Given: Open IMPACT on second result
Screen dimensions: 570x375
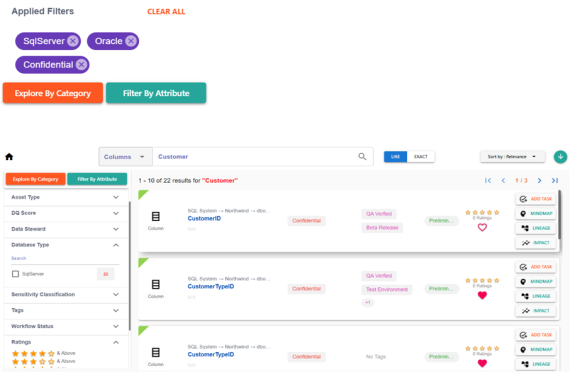Looking at the screenshot, I should tap(536, 310).
